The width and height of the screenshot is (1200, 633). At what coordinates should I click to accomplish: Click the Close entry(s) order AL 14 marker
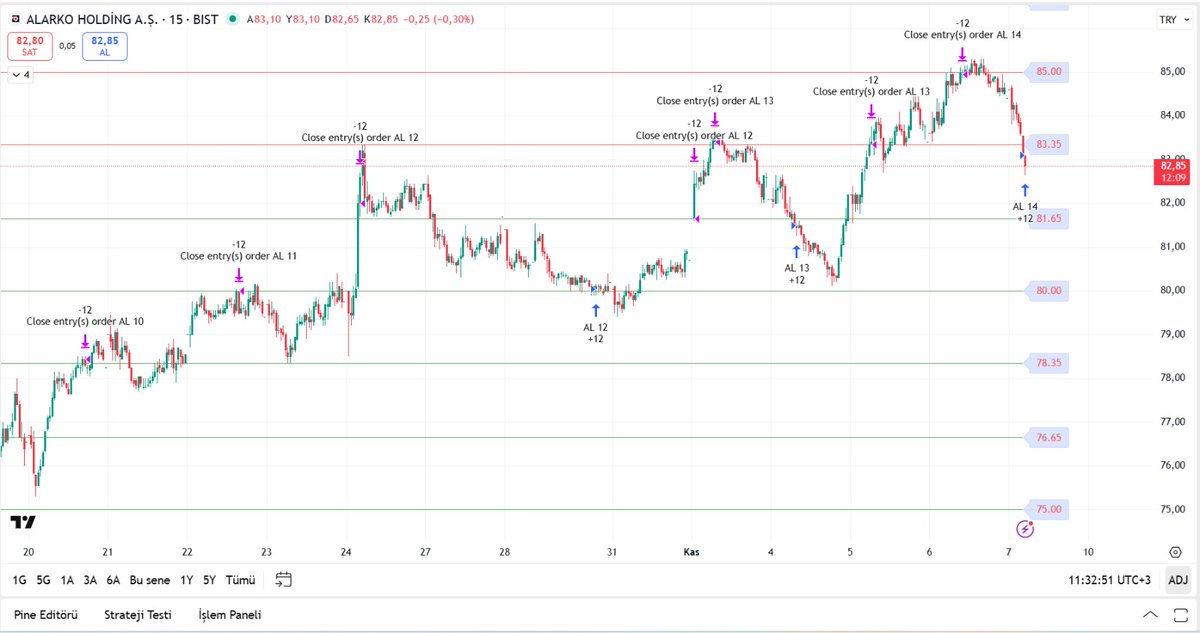coord(962,54)
